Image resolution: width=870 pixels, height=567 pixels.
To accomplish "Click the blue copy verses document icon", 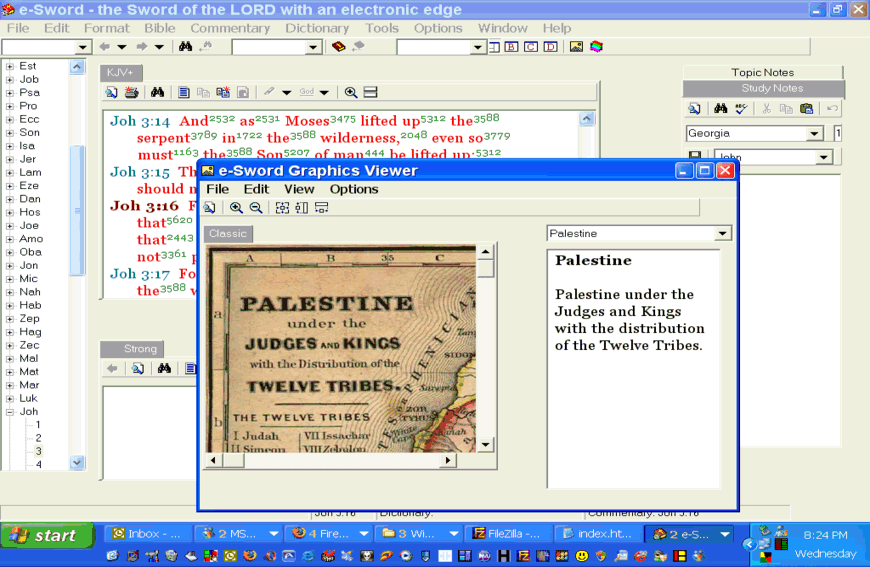I will pyautogui.click(x=184, y=92).
